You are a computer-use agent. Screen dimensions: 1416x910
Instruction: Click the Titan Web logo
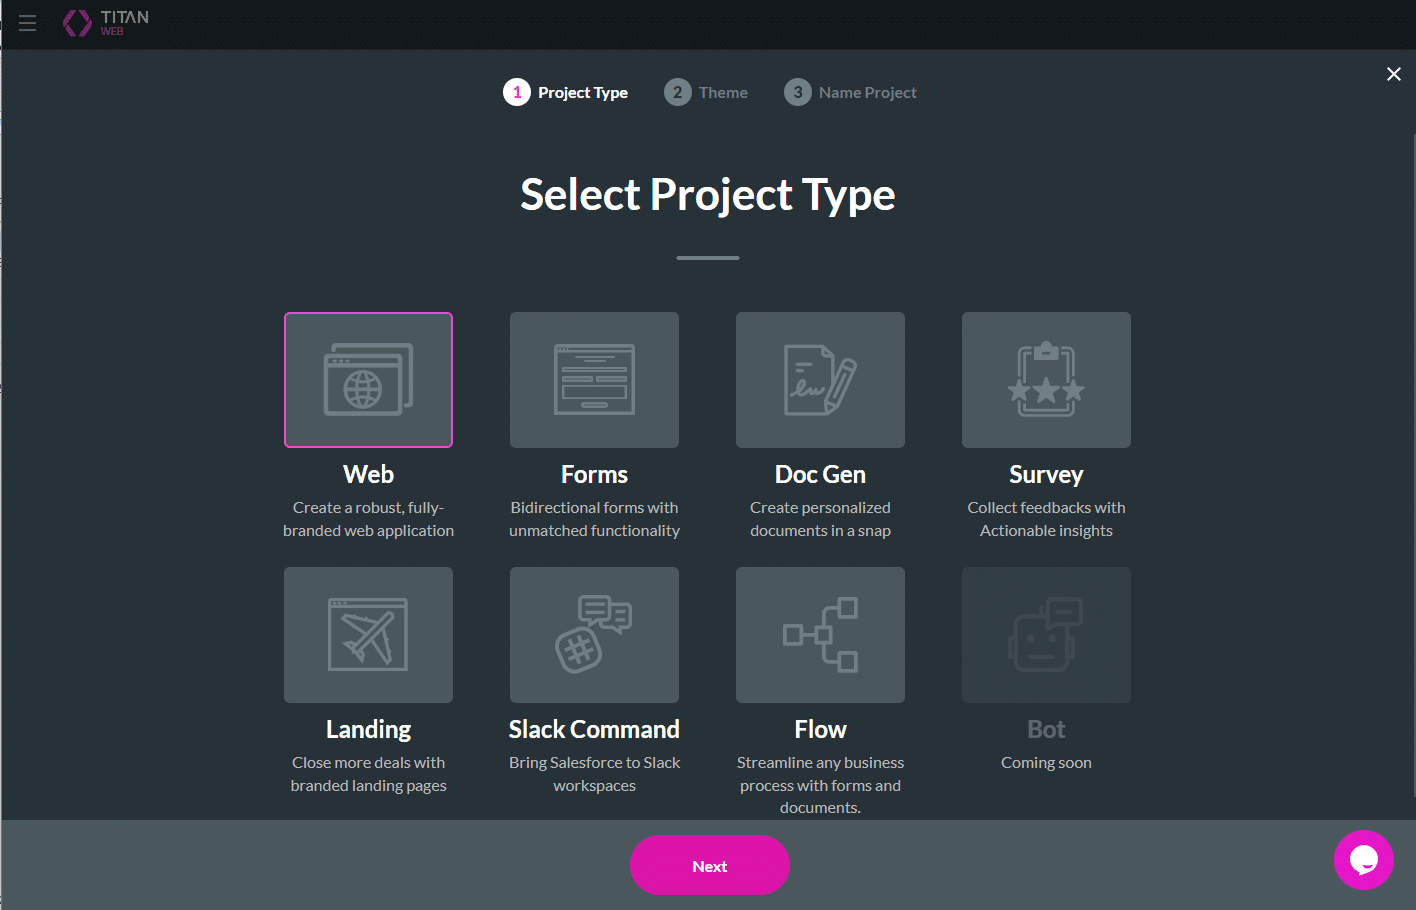(x=104, y=22)
